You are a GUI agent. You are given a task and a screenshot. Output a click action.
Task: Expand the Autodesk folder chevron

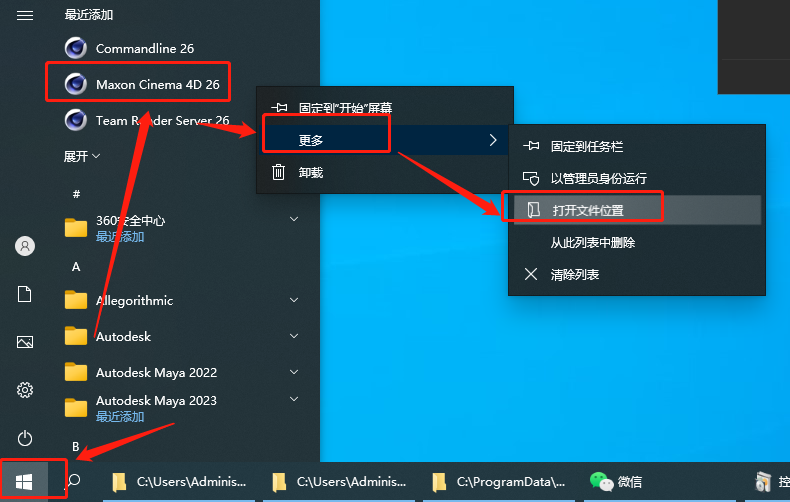(294, 336)
